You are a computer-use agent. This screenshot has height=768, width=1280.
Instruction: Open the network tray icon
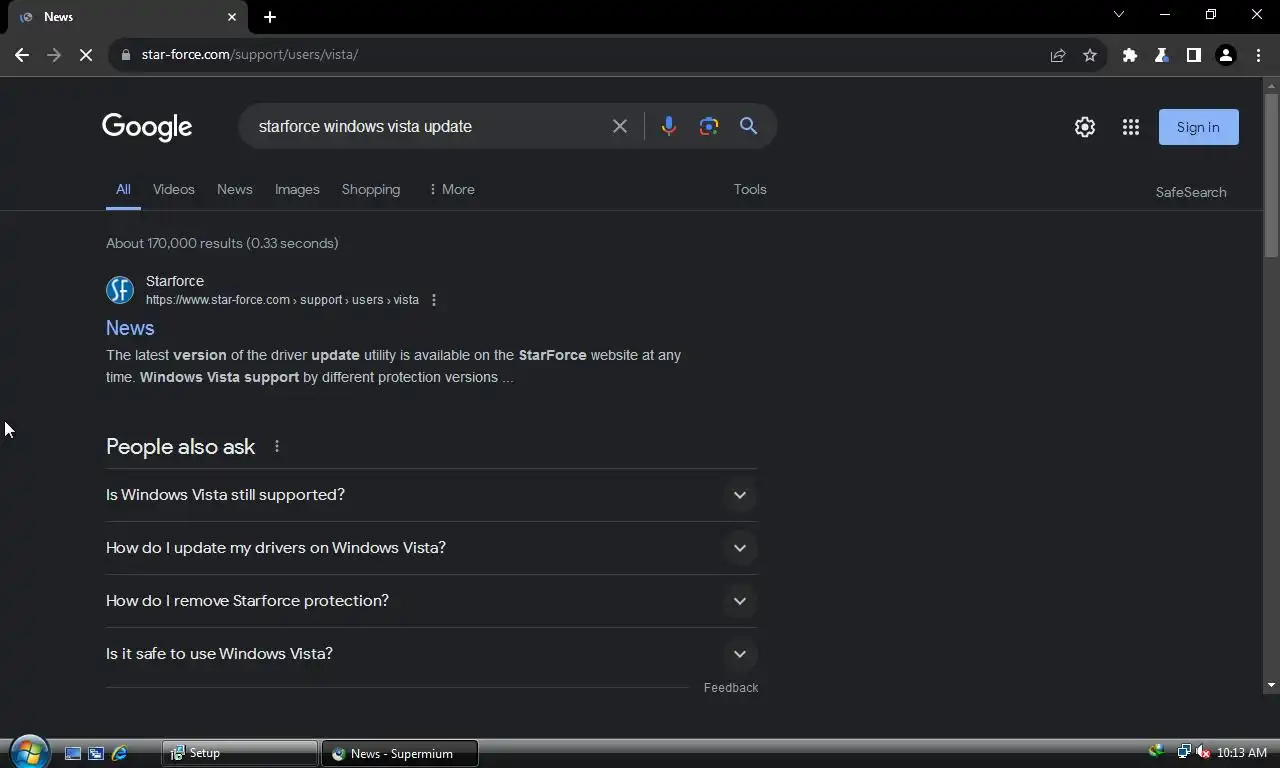[1184, 752]
